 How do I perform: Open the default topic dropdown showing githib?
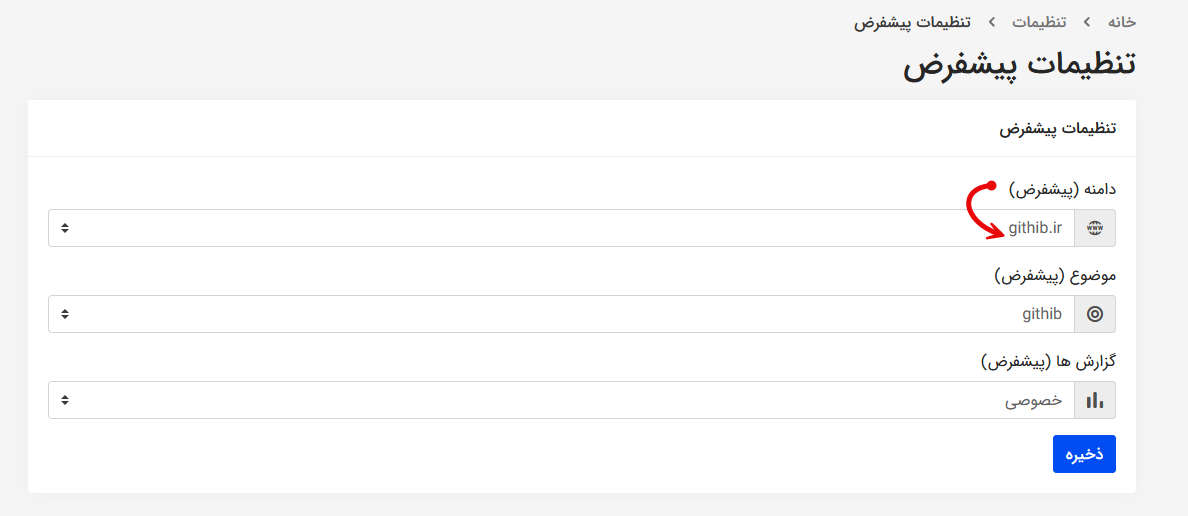560,314
